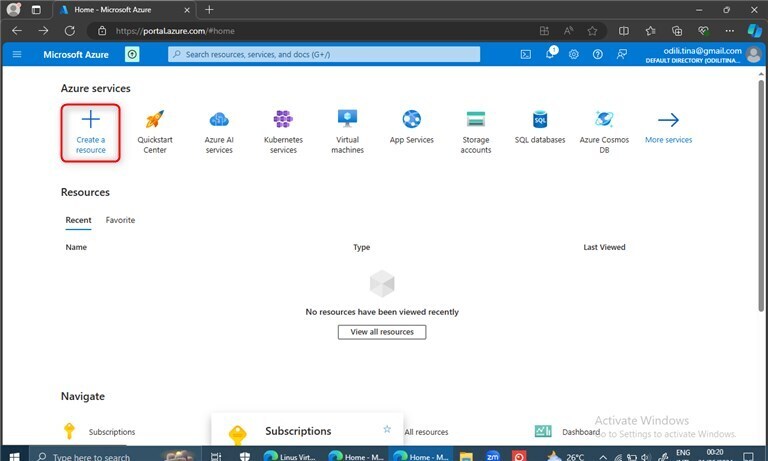Open browser Settings and more ellipsis

click(x=729, y=31)
